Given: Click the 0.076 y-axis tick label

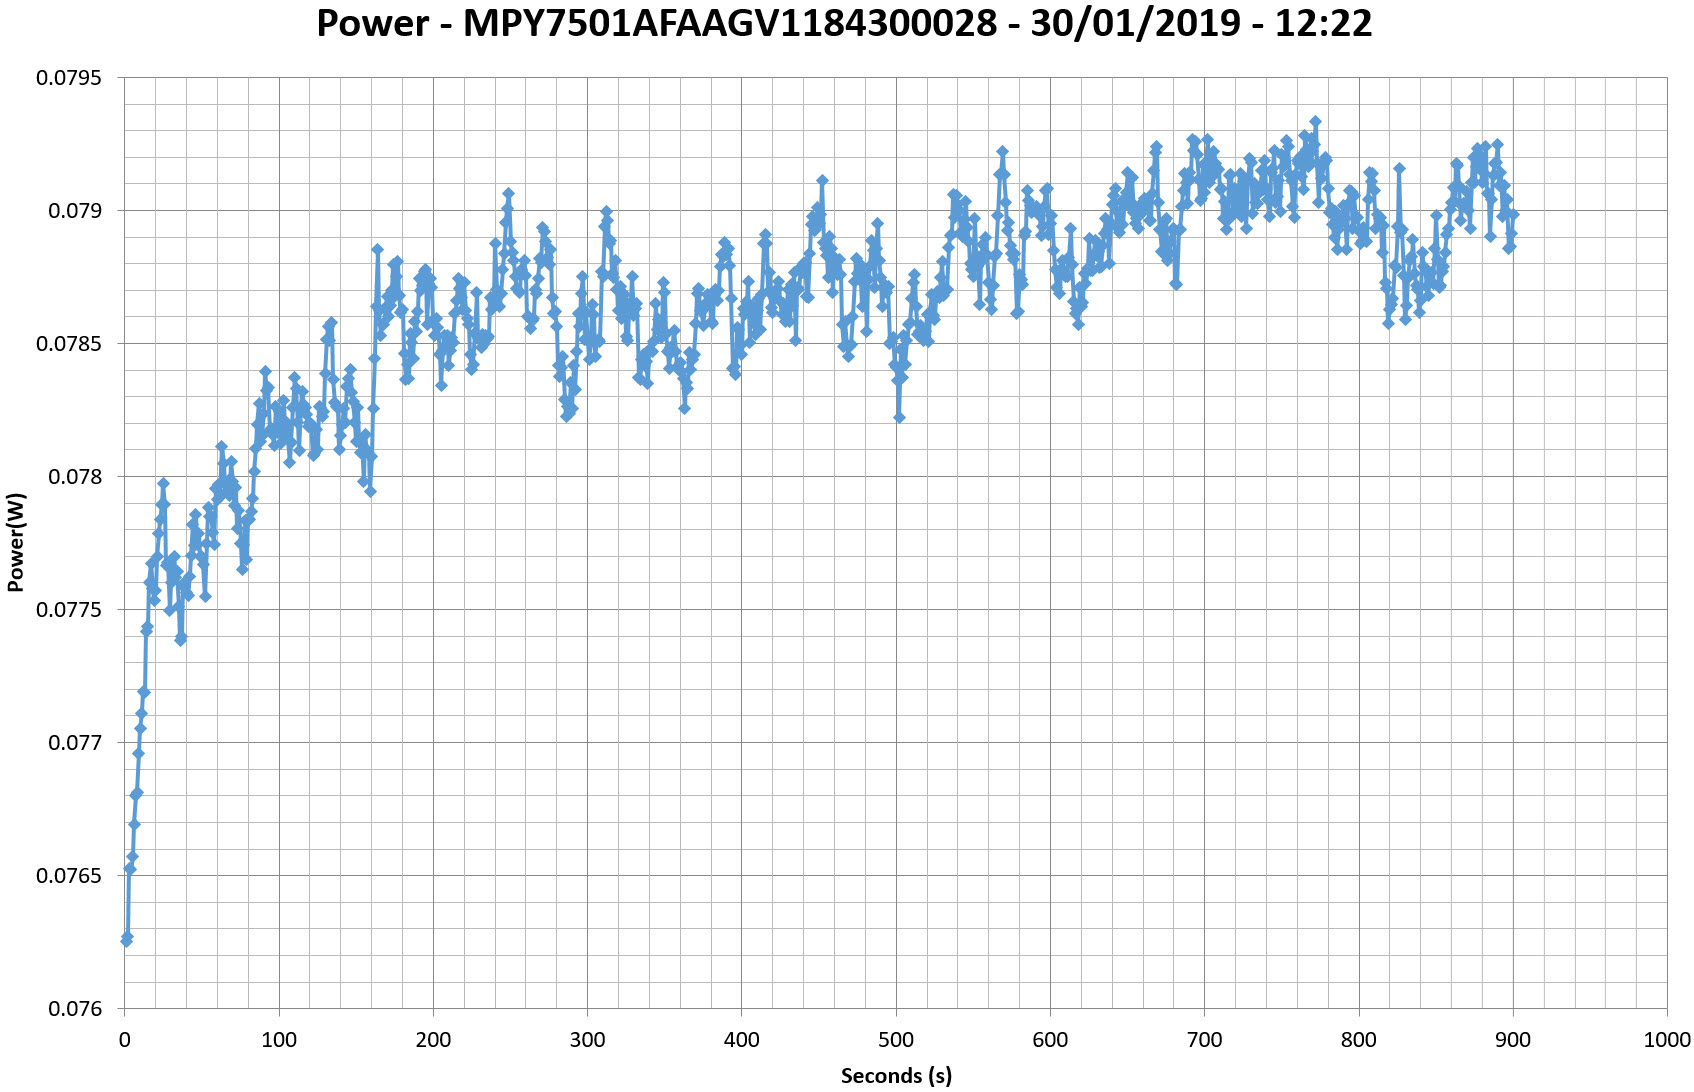Looking at the screenshot, I should [79, 1009].
